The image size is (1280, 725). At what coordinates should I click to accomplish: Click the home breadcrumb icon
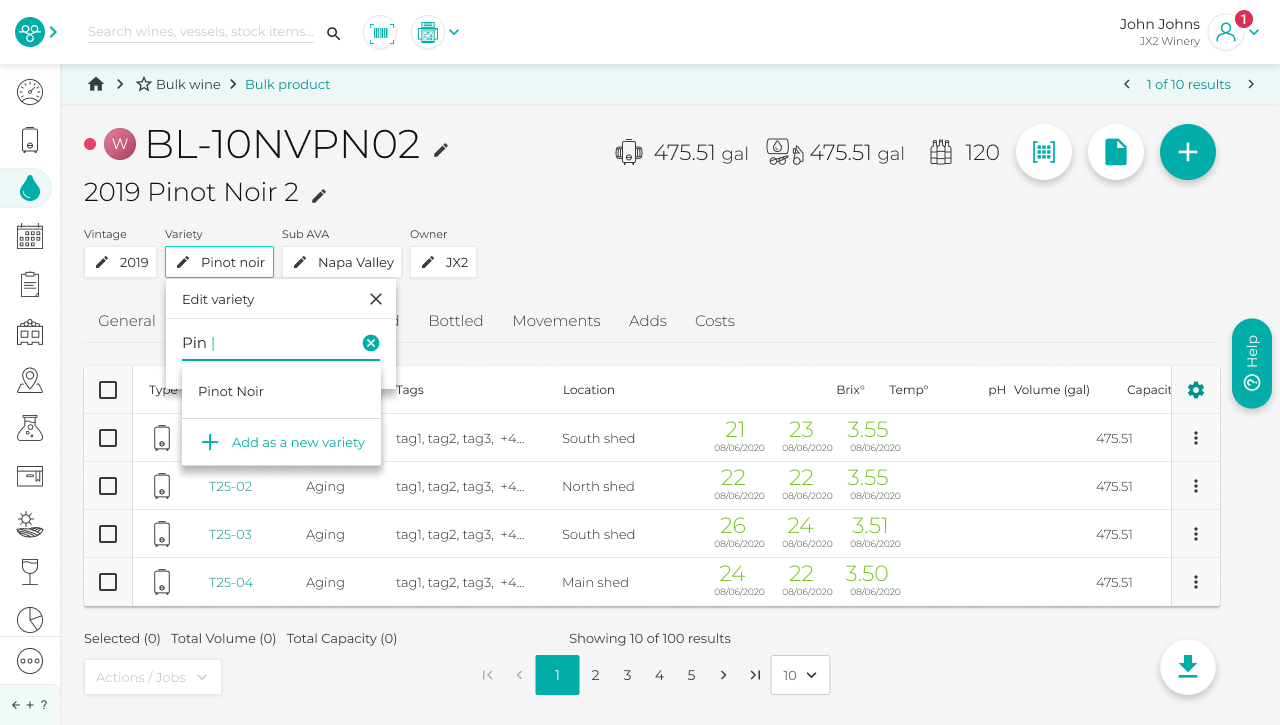tap(96, 84)
